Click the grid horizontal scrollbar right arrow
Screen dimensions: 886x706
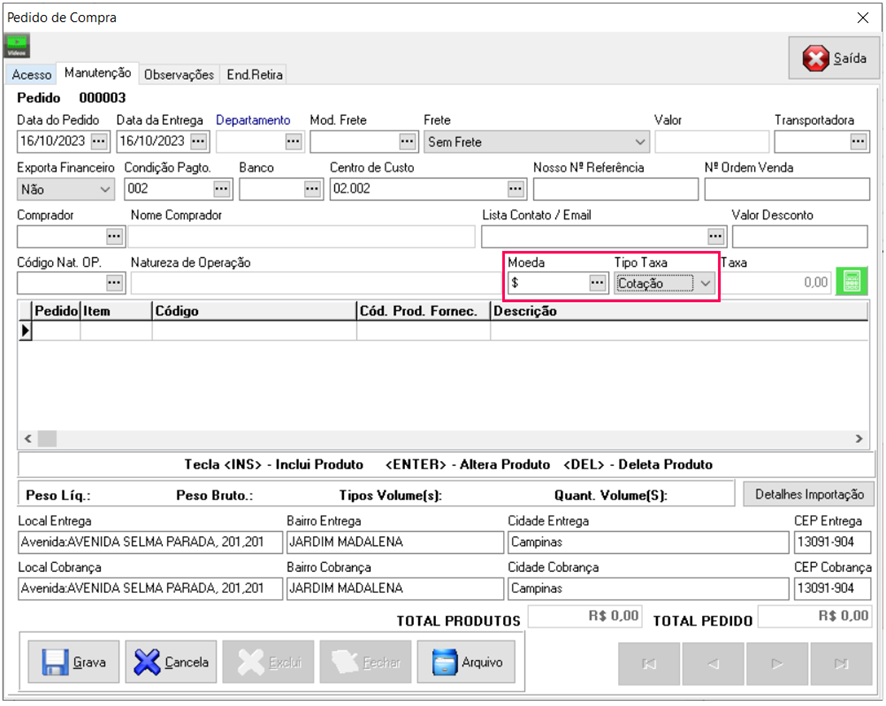pyautogui.click(x=859, y=439)
